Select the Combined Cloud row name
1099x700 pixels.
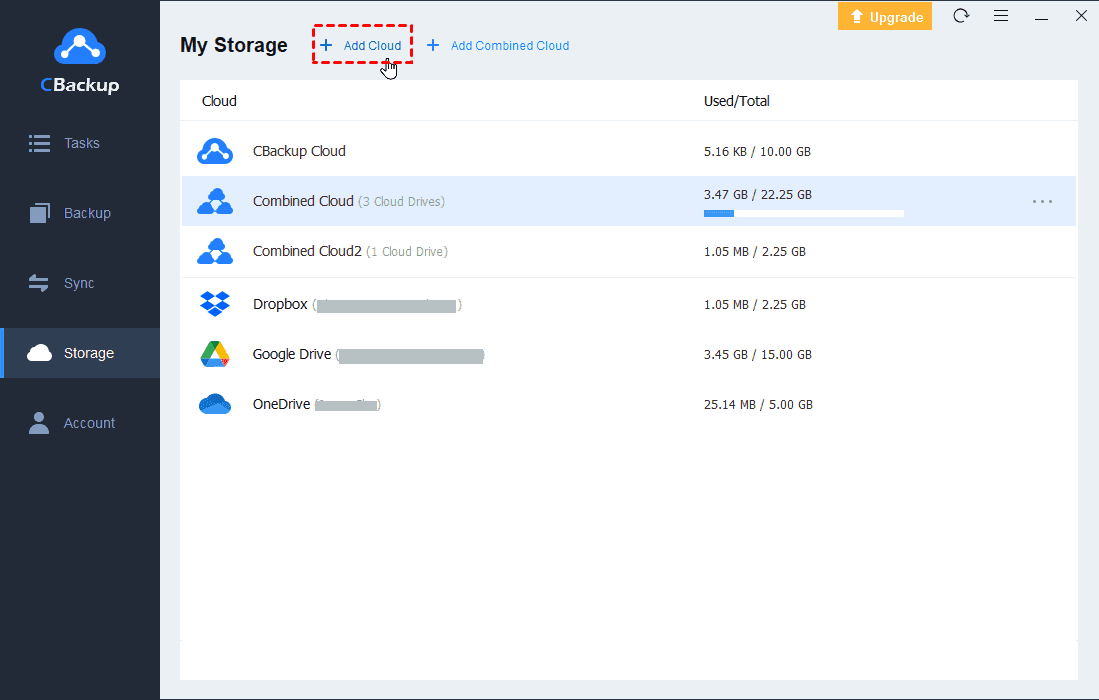[303, 201]
